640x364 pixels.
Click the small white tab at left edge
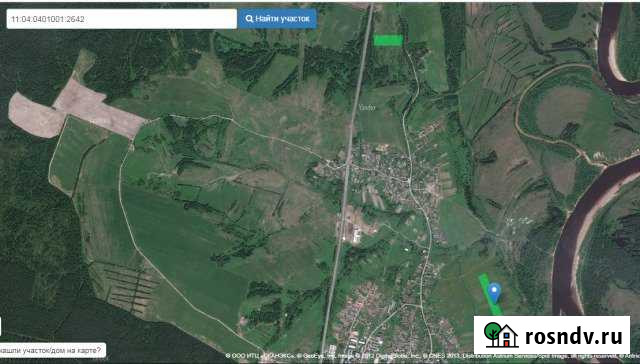pos(0,326)
